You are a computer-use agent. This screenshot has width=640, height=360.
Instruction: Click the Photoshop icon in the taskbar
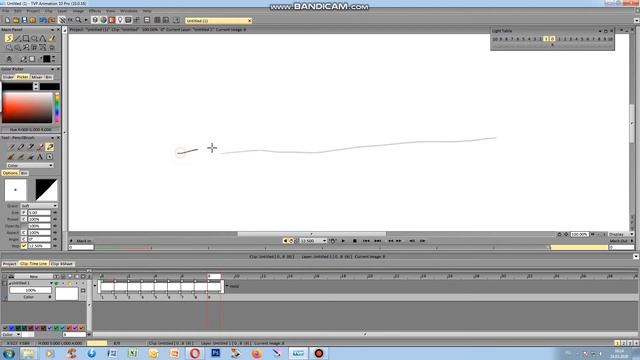coord(216,353)
